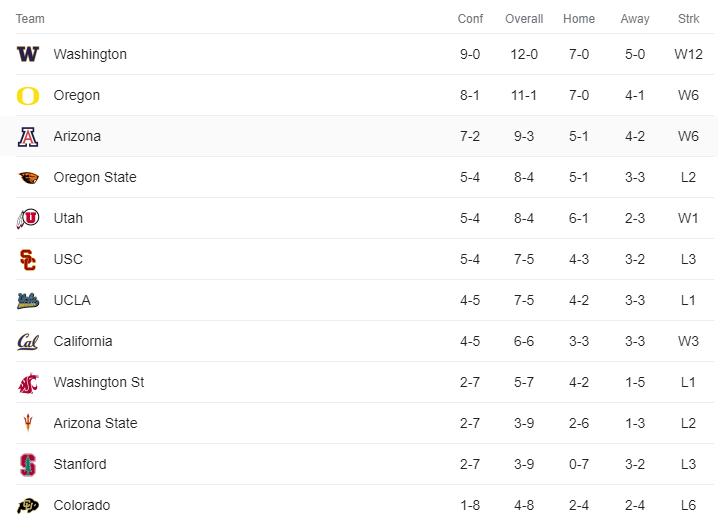Click the Arizona Wildcats logo

click(x=28, y=136)
